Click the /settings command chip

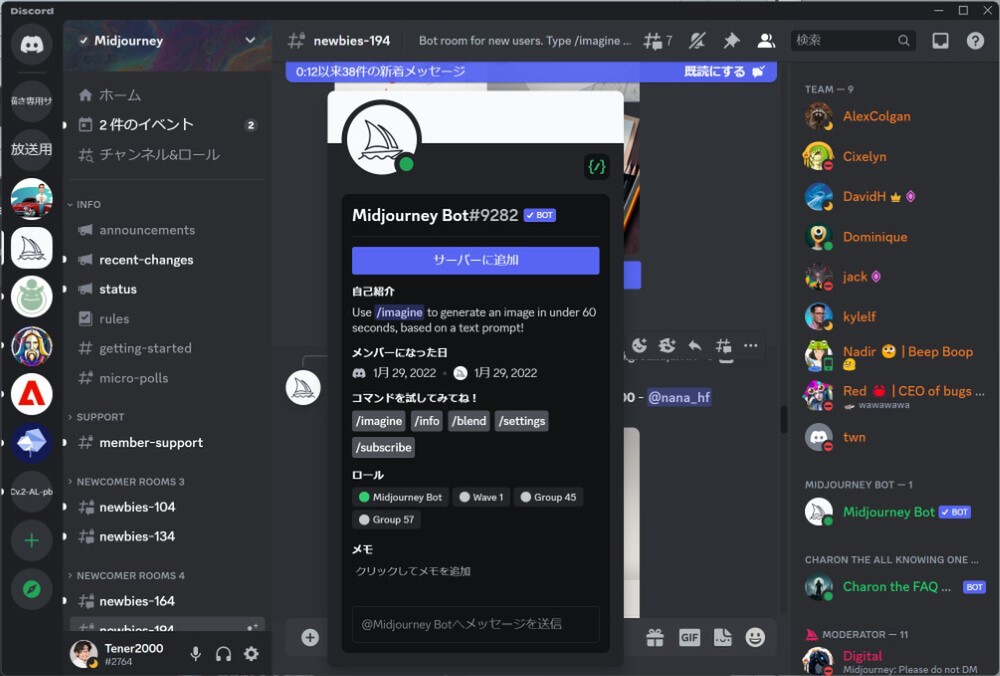[x=522, y=421]
